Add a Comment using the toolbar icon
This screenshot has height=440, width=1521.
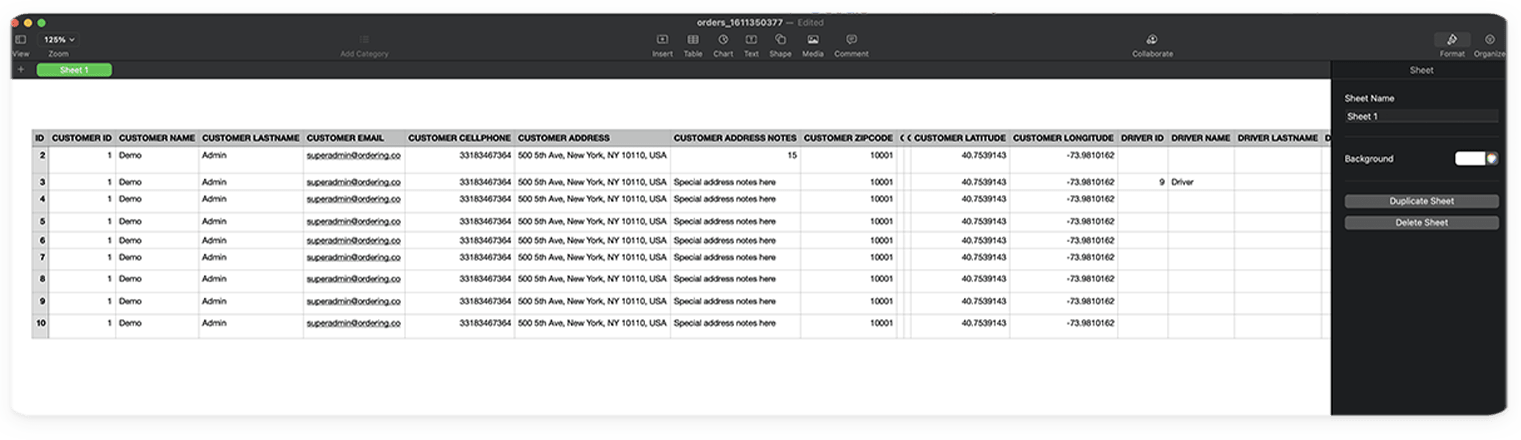(851, 39)
